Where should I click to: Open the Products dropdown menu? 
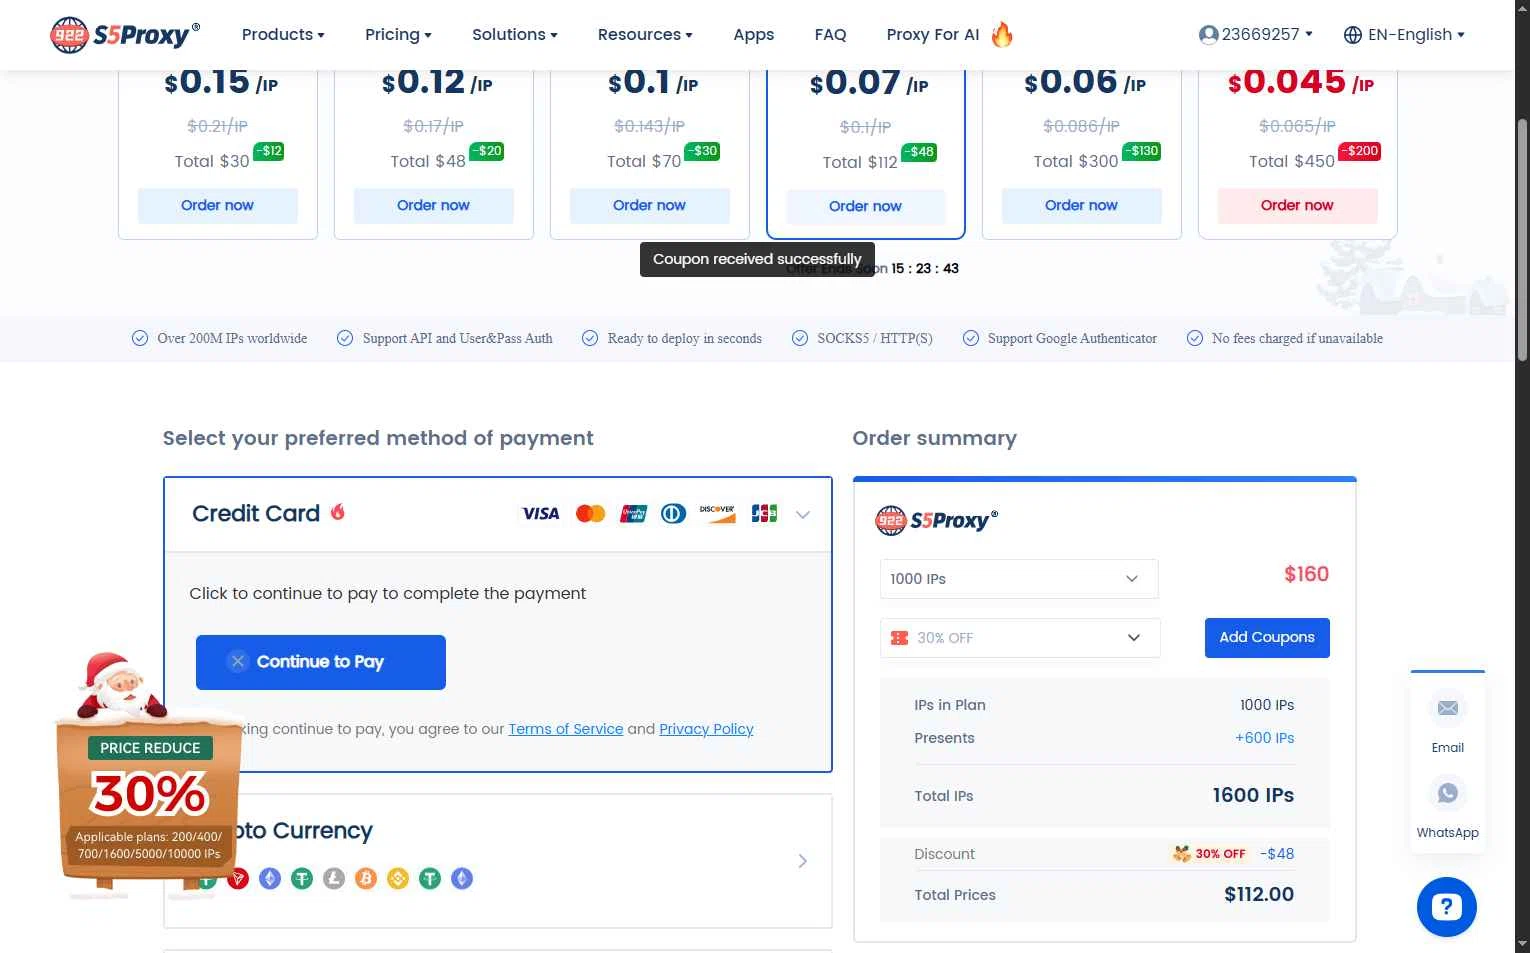click(x=283, y=35)
